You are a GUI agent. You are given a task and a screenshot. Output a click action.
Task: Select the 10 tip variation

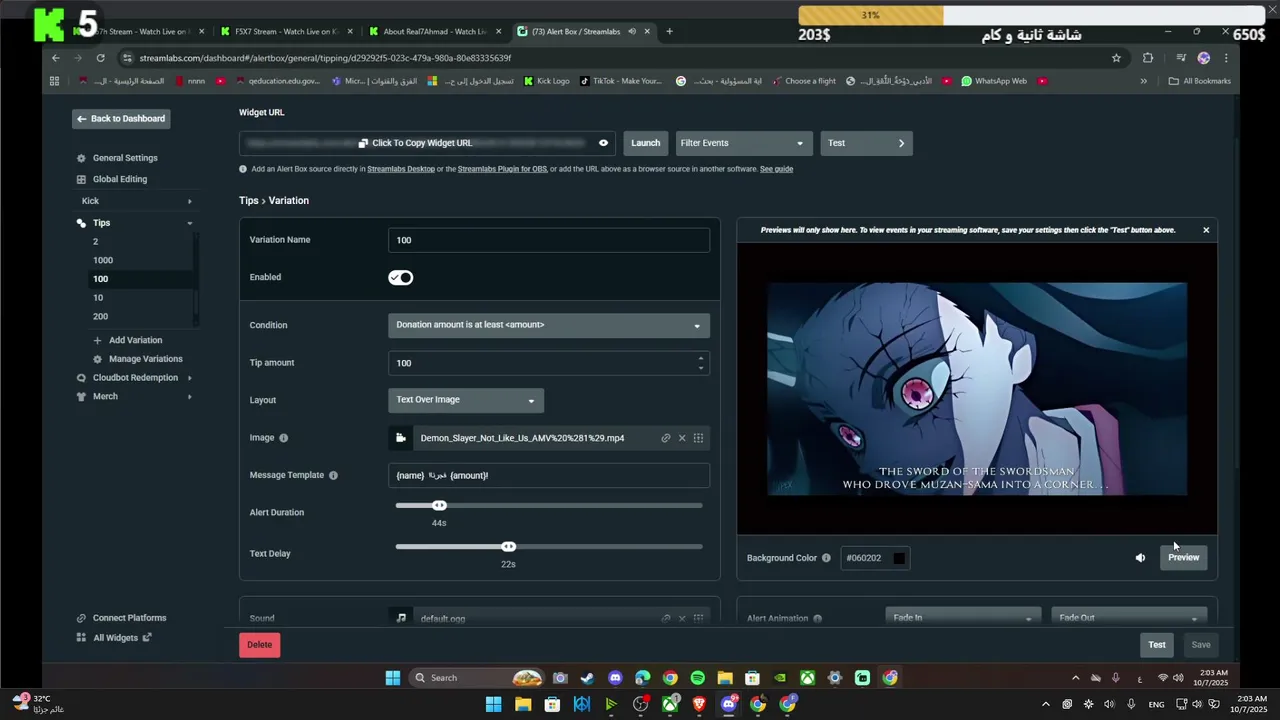click(x=98, y=298)
